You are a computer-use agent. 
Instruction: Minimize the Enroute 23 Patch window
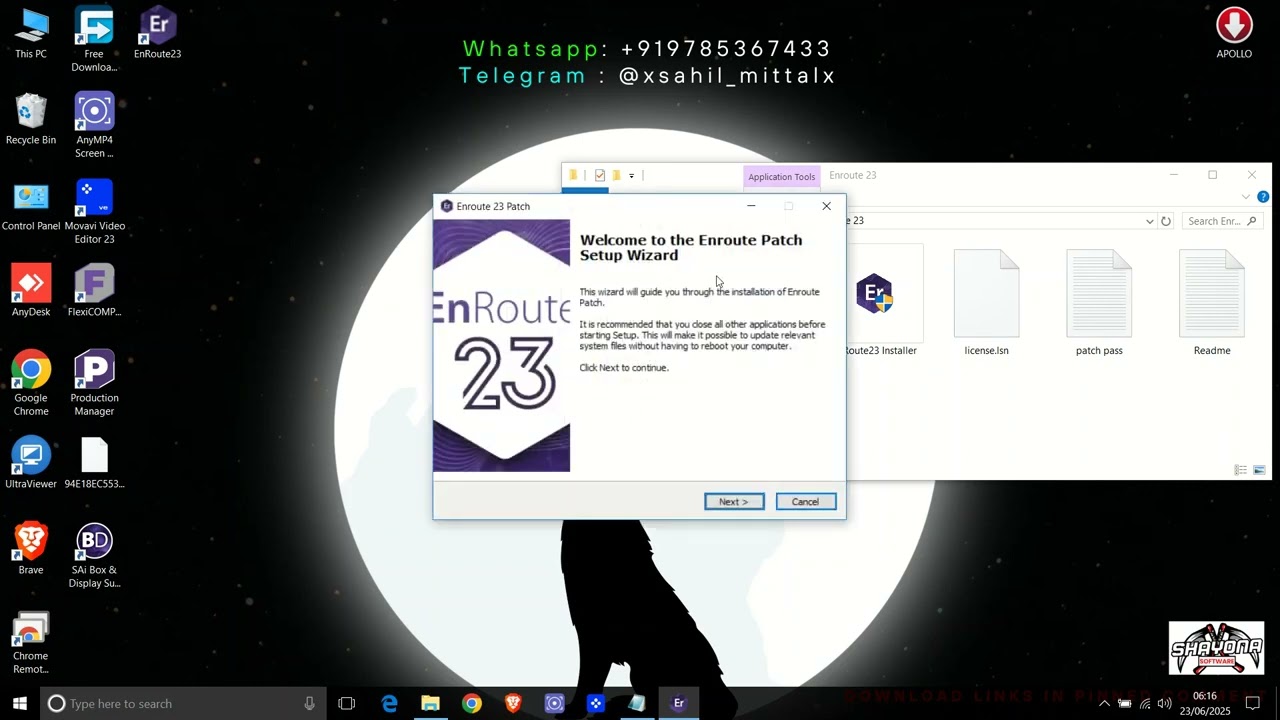751,206
